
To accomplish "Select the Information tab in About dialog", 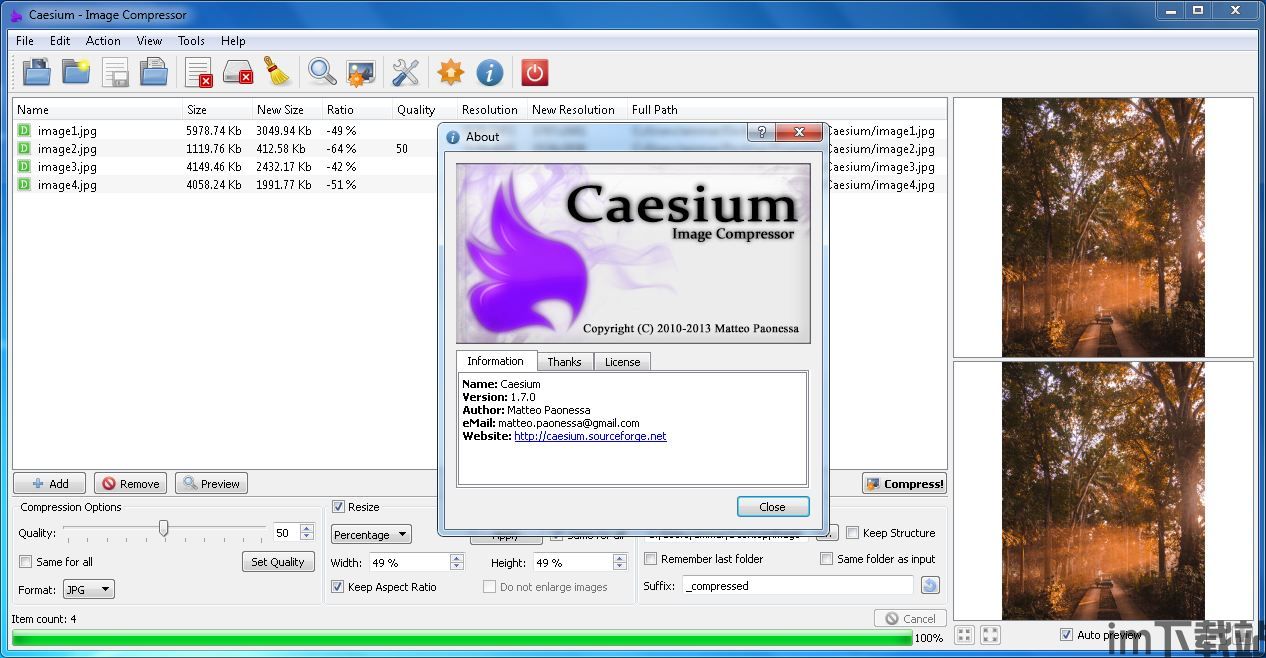I will click(495, 361).
